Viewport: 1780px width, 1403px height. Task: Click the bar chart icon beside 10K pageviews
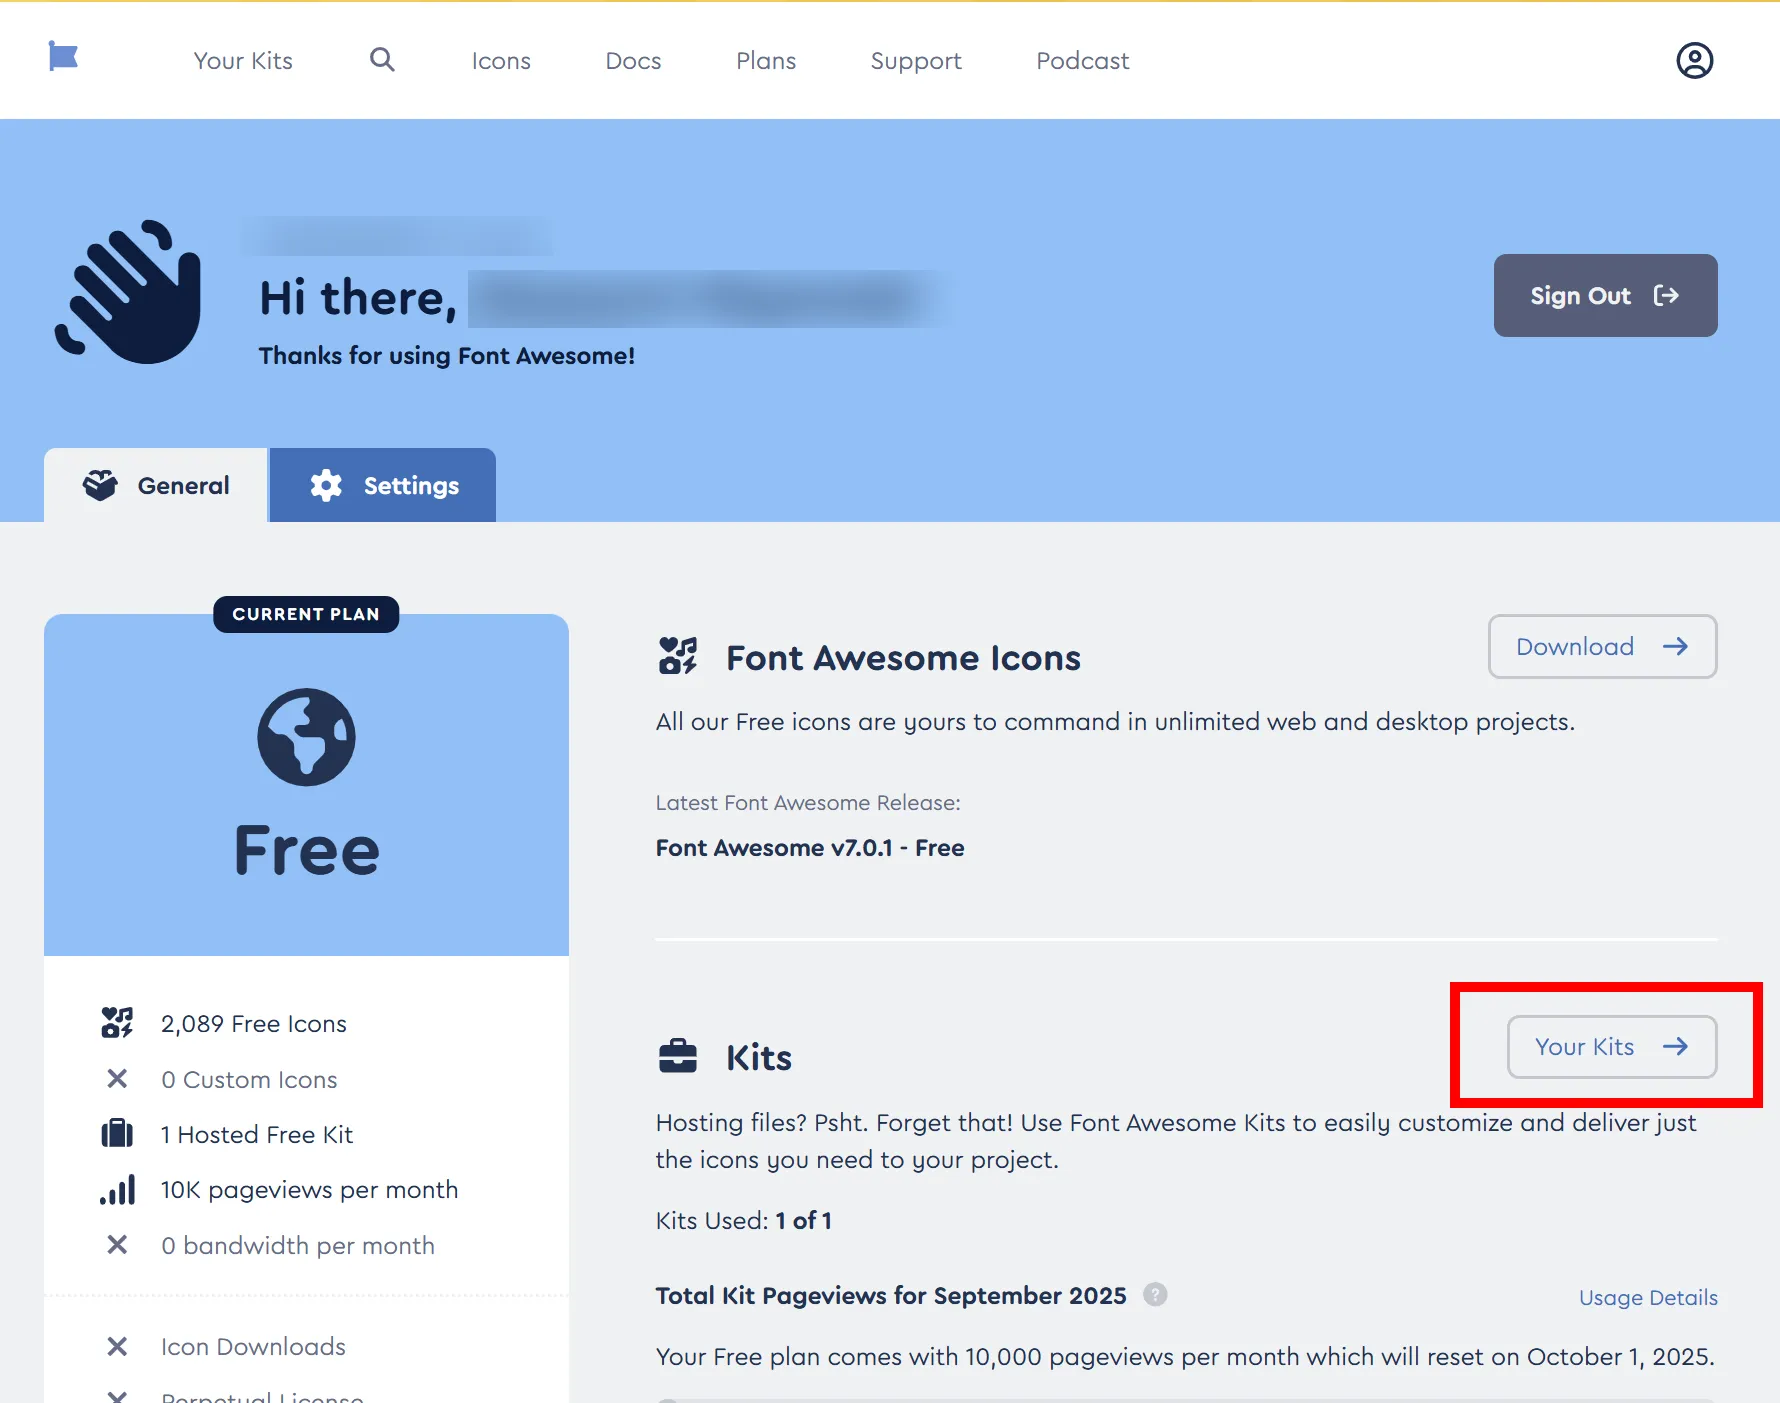click(x=117, y=1190)
